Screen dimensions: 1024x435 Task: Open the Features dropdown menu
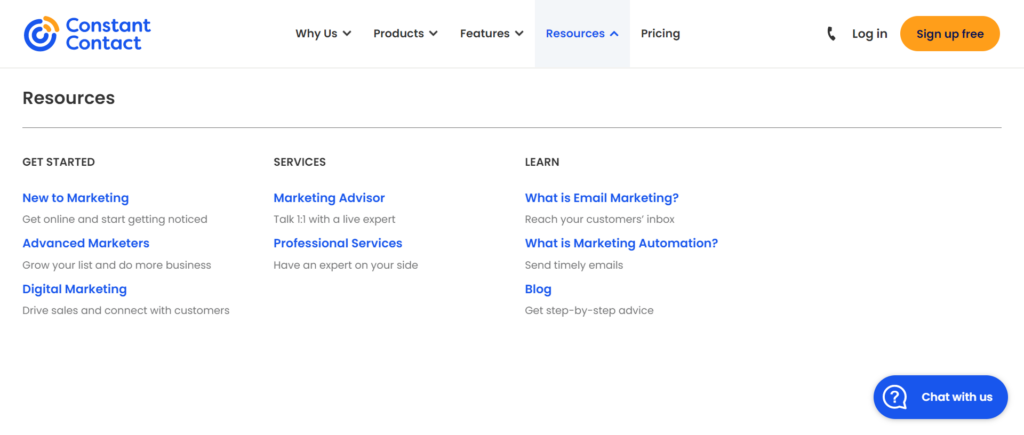(x=492, y=33)
